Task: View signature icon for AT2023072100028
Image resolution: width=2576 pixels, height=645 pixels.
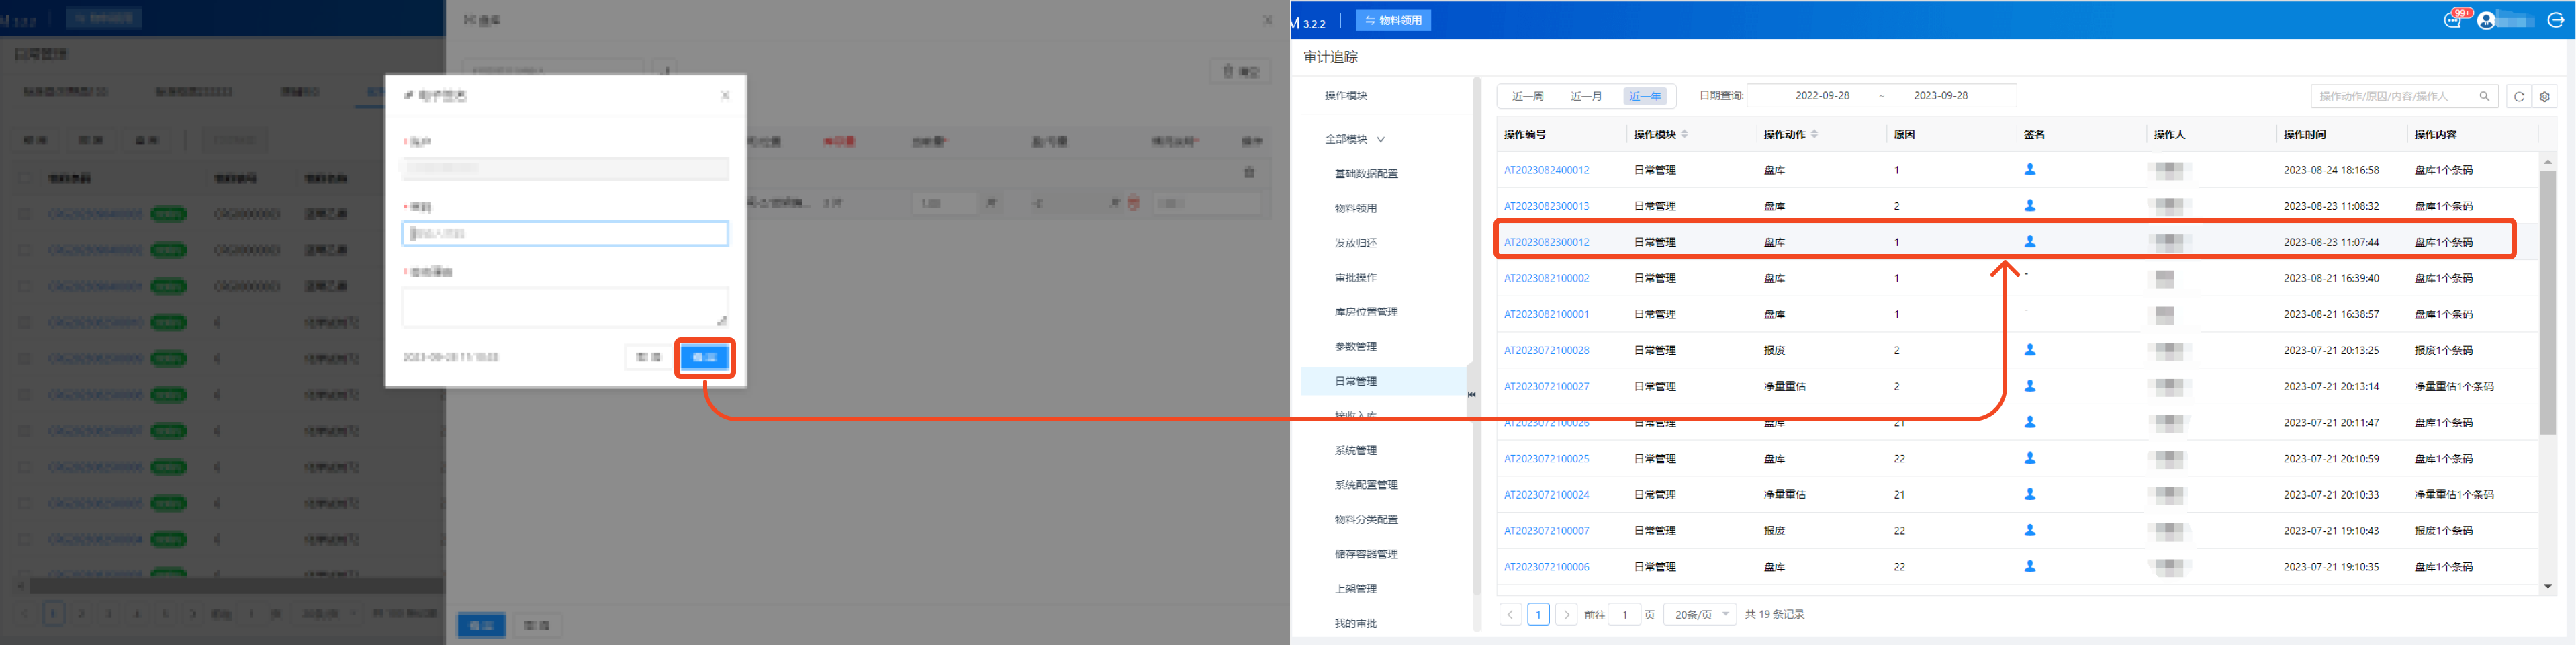Action: coord(2030,350)
